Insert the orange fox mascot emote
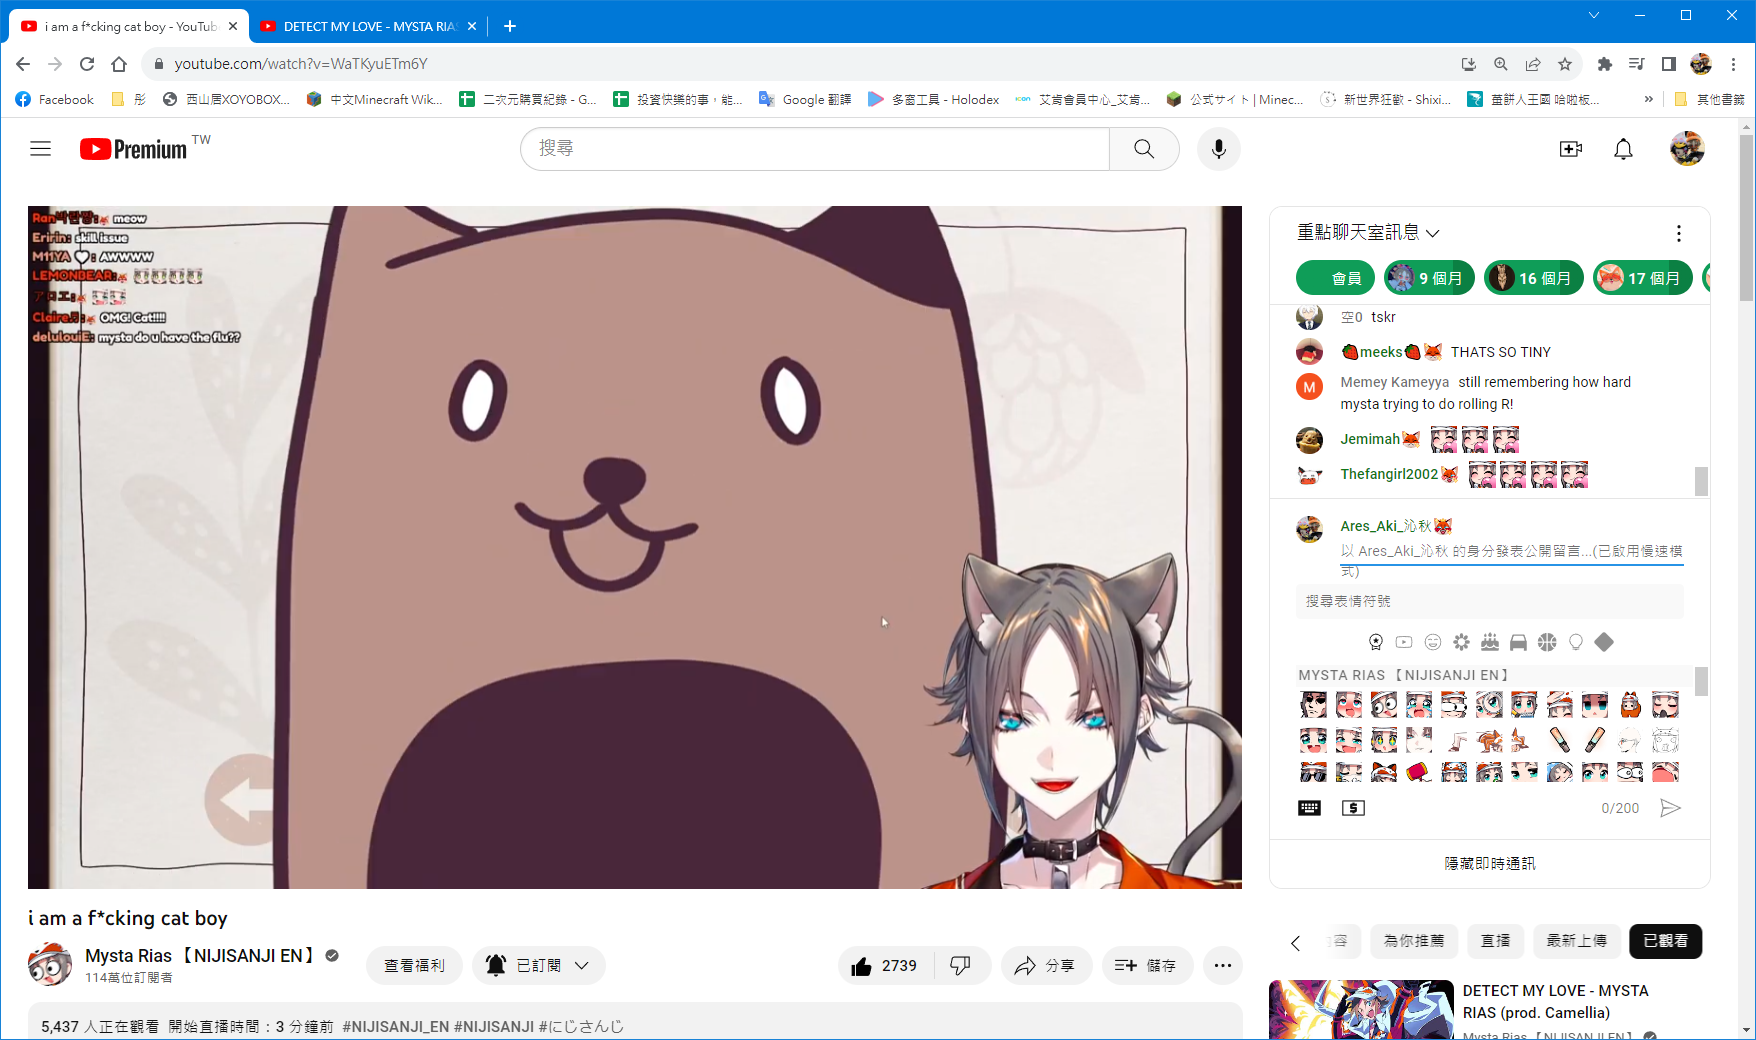 (x=1630, y=705)
